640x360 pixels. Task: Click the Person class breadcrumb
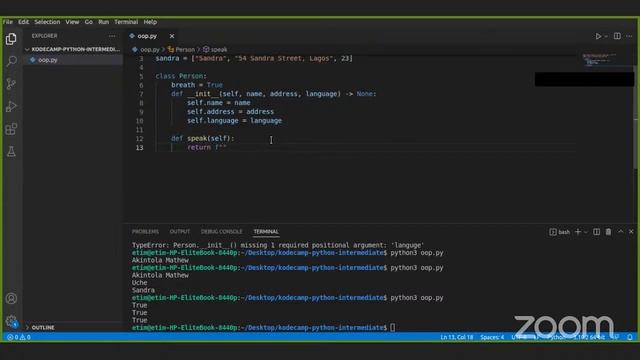pos(182,50)
